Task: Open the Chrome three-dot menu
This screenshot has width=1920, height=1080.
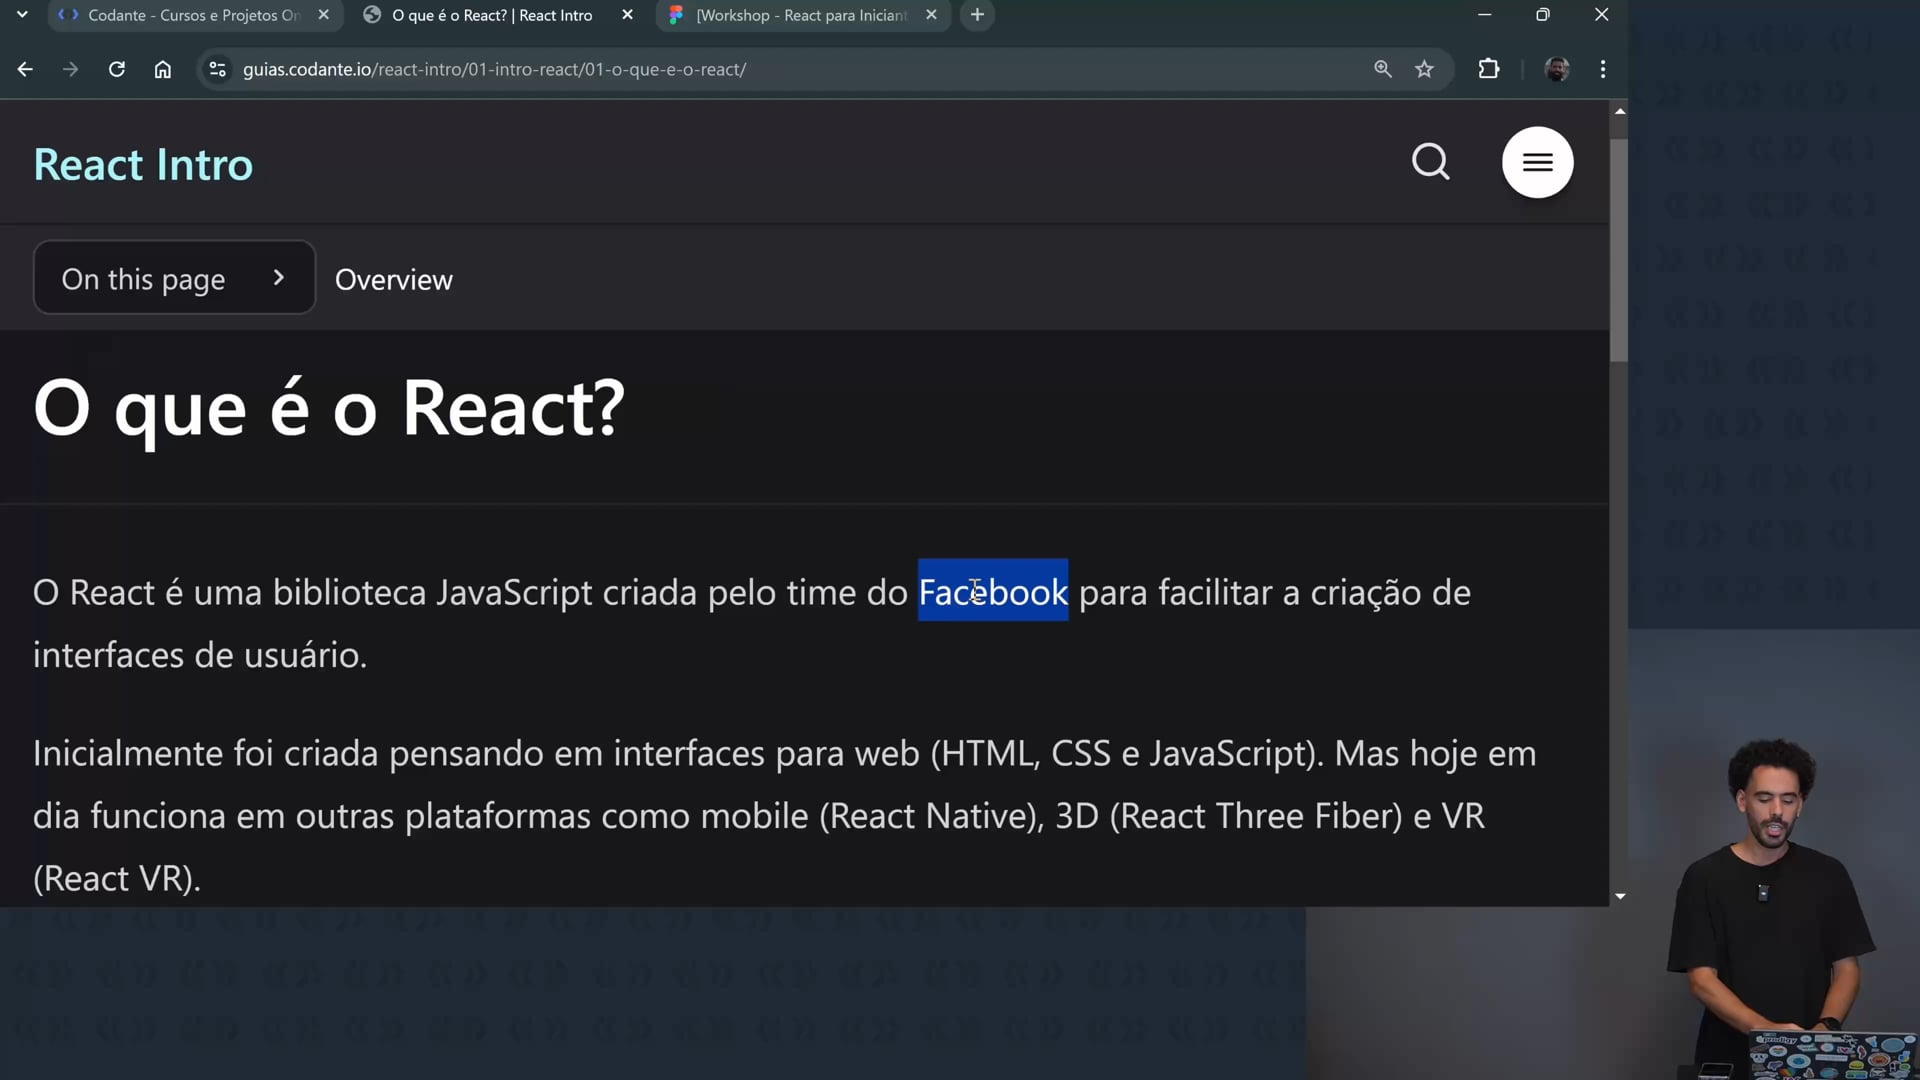Action: pyautogui.click(x=1603, y=69)
